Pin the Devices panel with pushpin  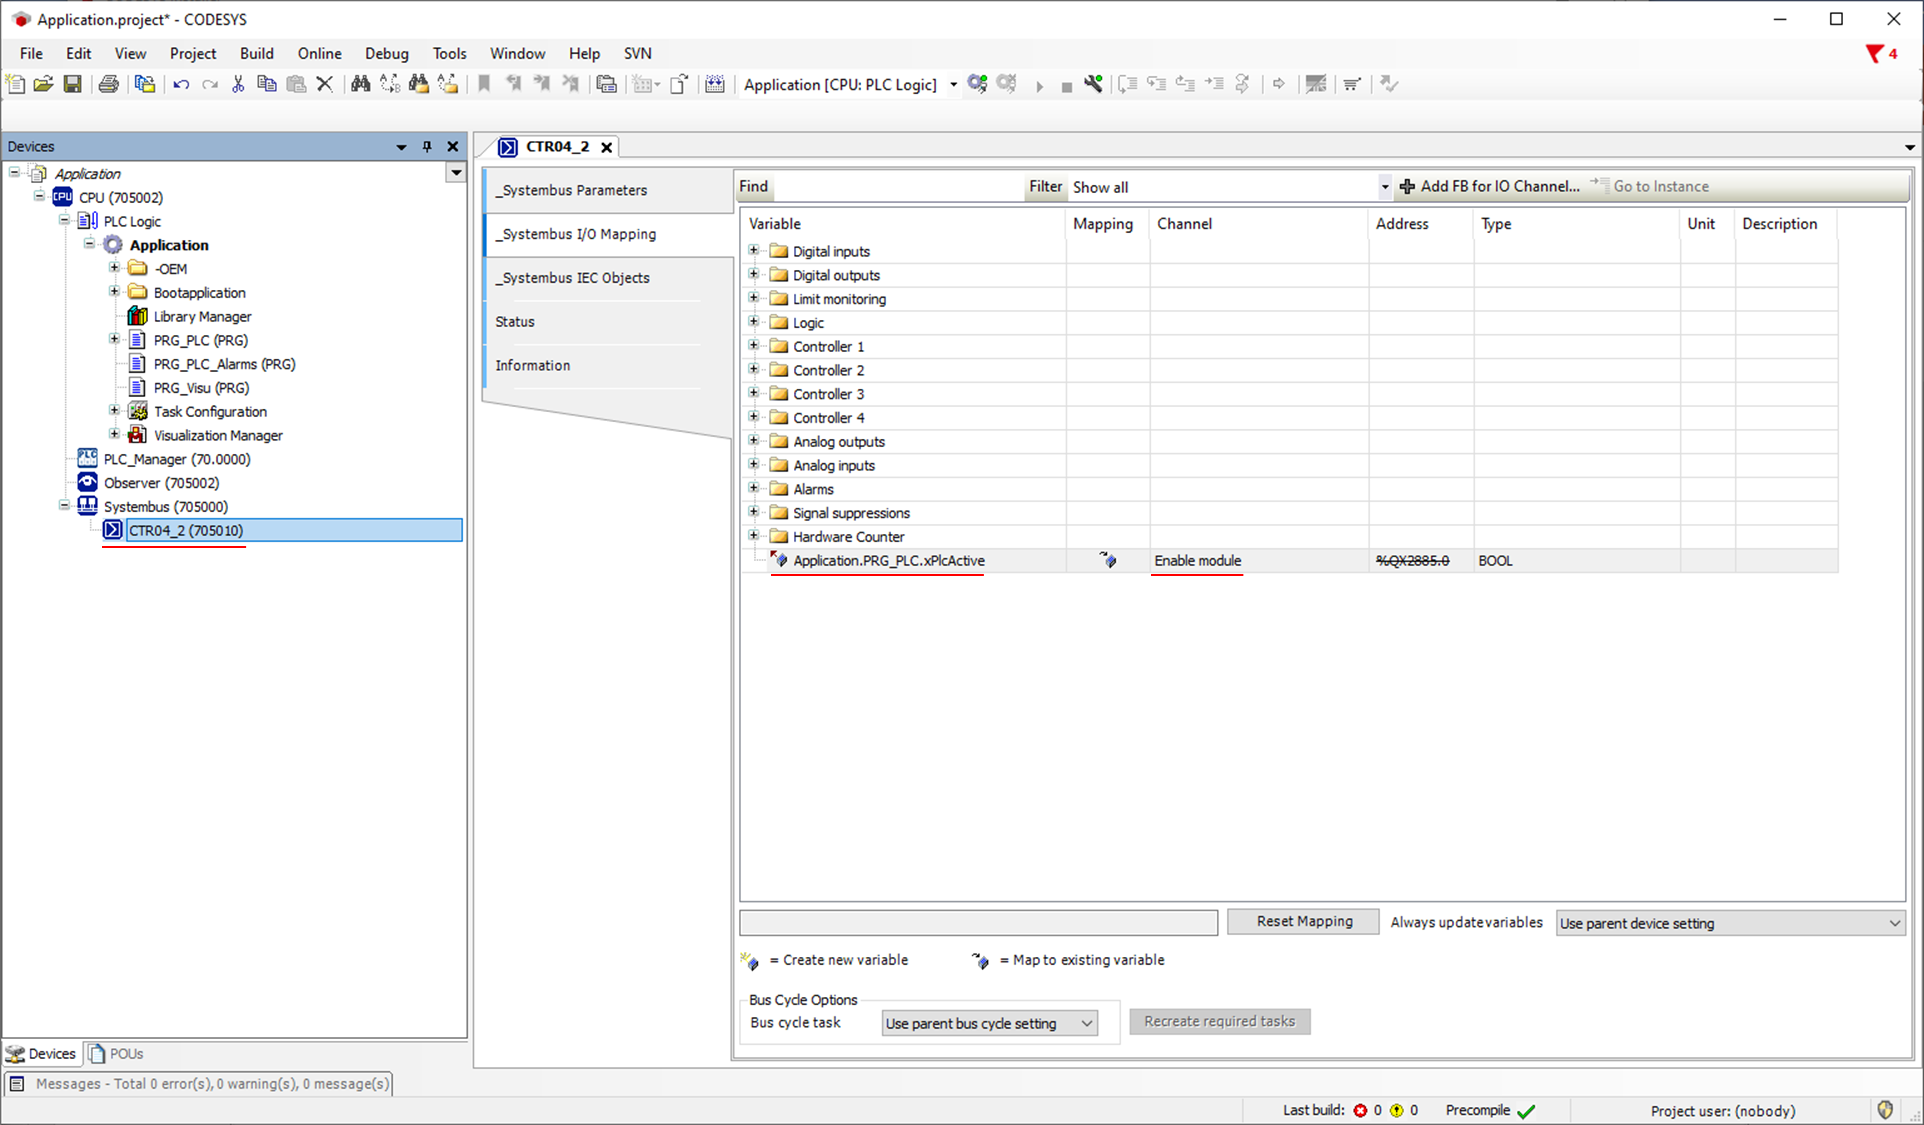click(x=427, y=146)
